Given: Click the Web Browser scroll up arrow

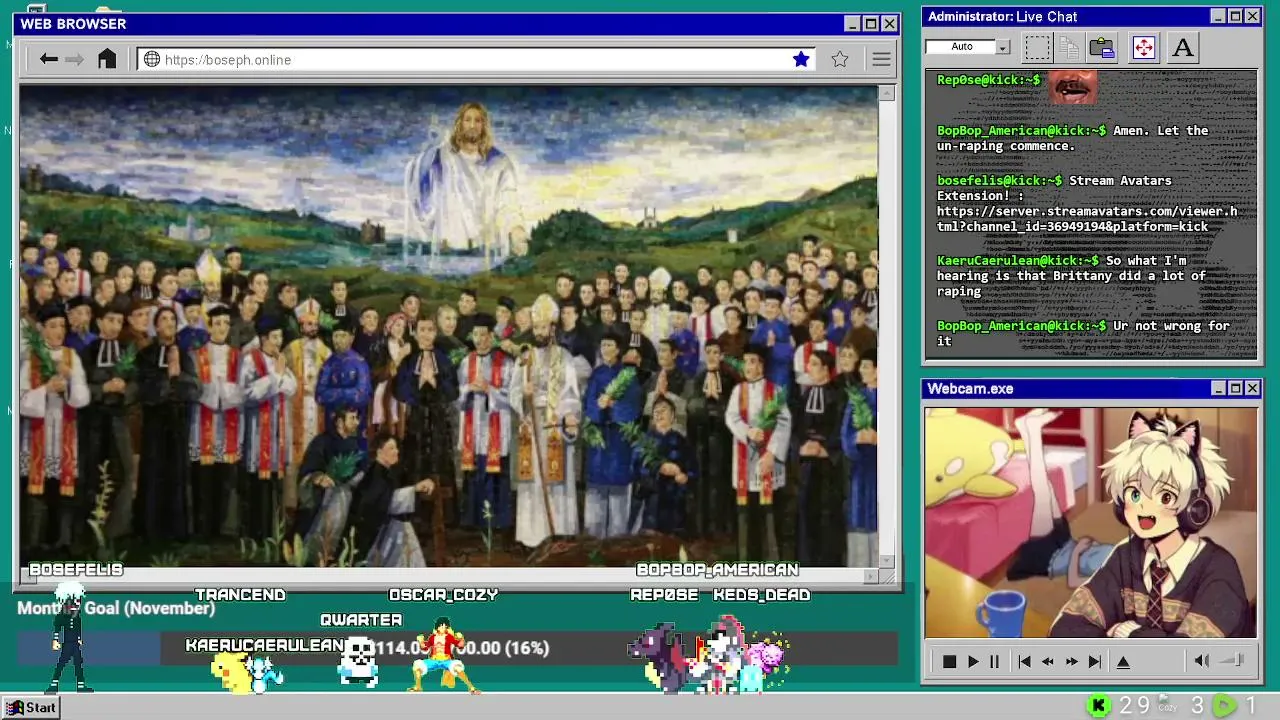Looking at the screenshot, I should point(886,93).
